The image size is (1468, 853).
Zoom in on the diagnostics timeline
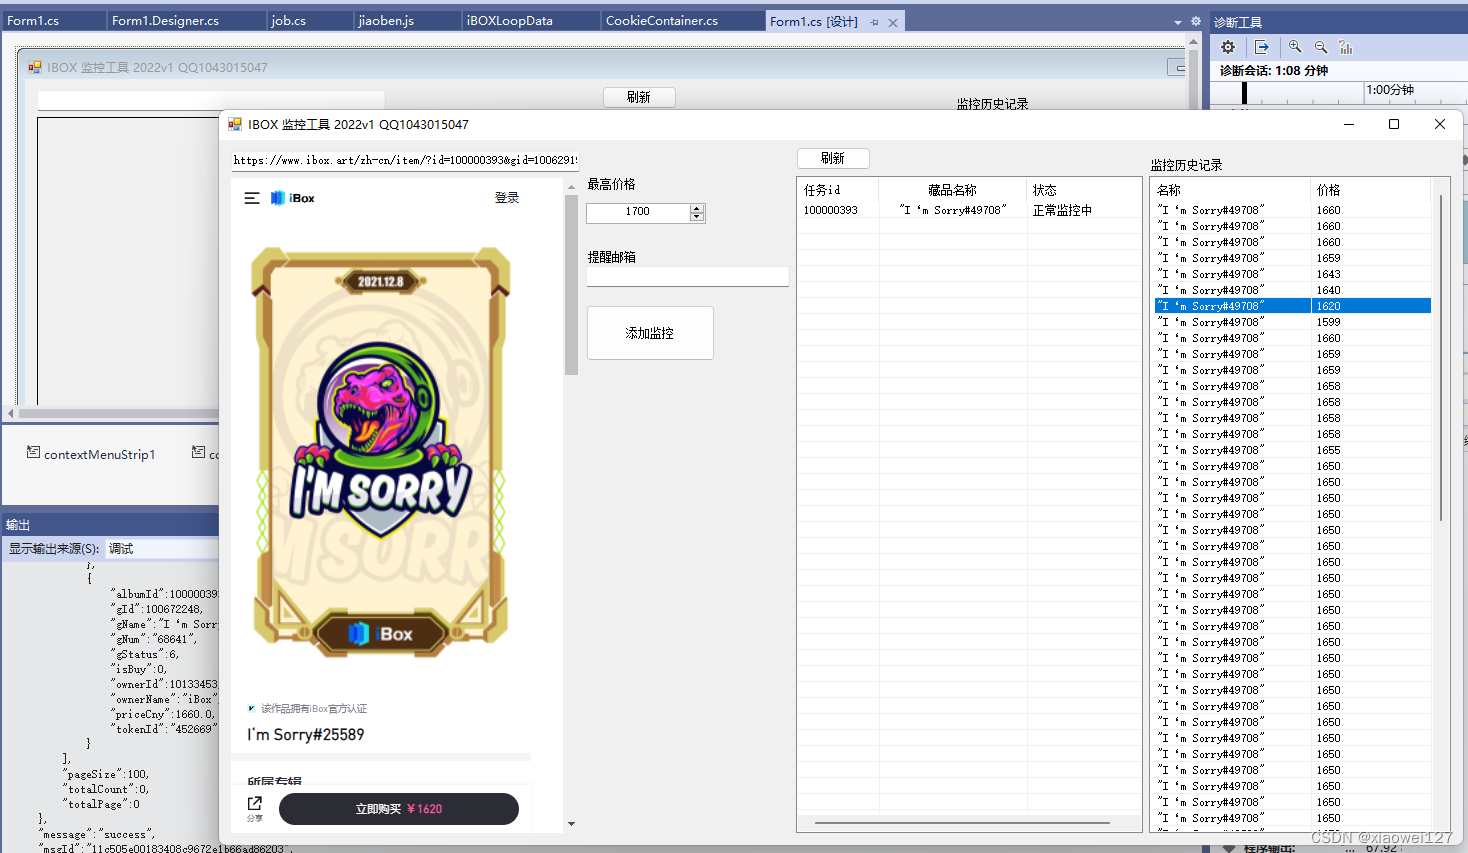(x=1295, y=47)
